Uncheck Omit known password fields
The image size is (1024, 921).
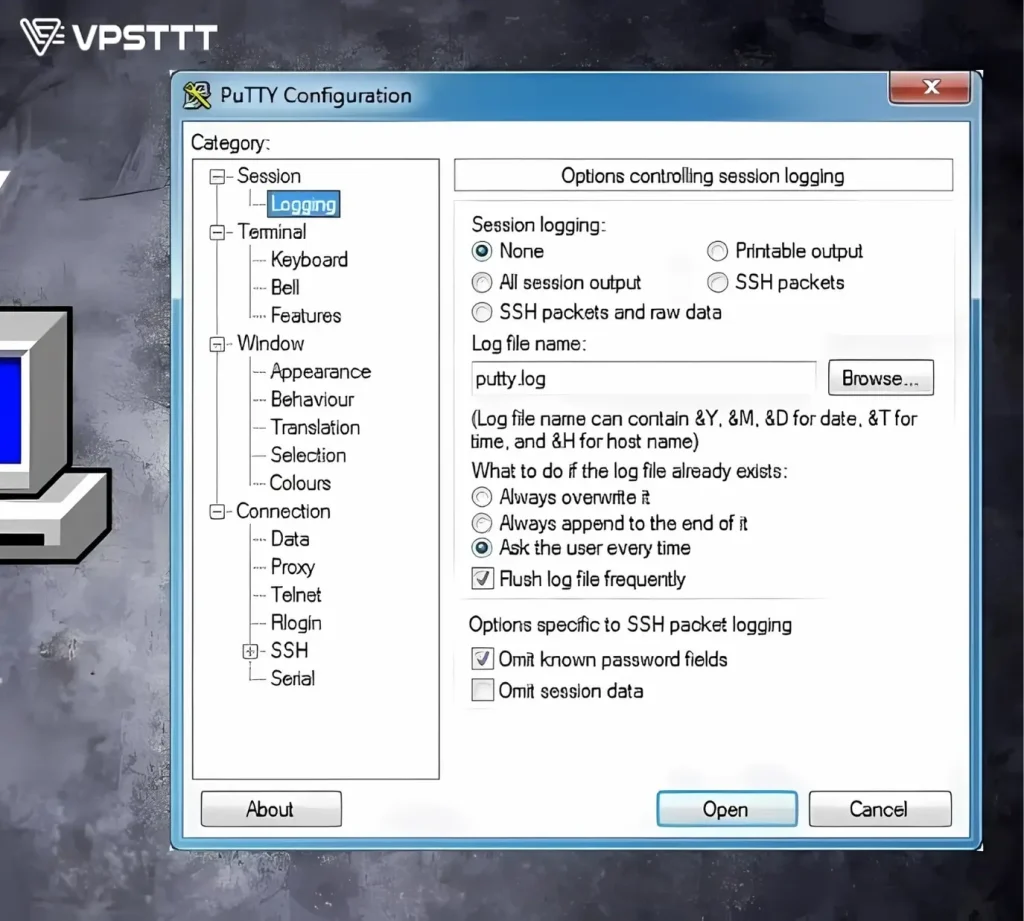[483, 658]
